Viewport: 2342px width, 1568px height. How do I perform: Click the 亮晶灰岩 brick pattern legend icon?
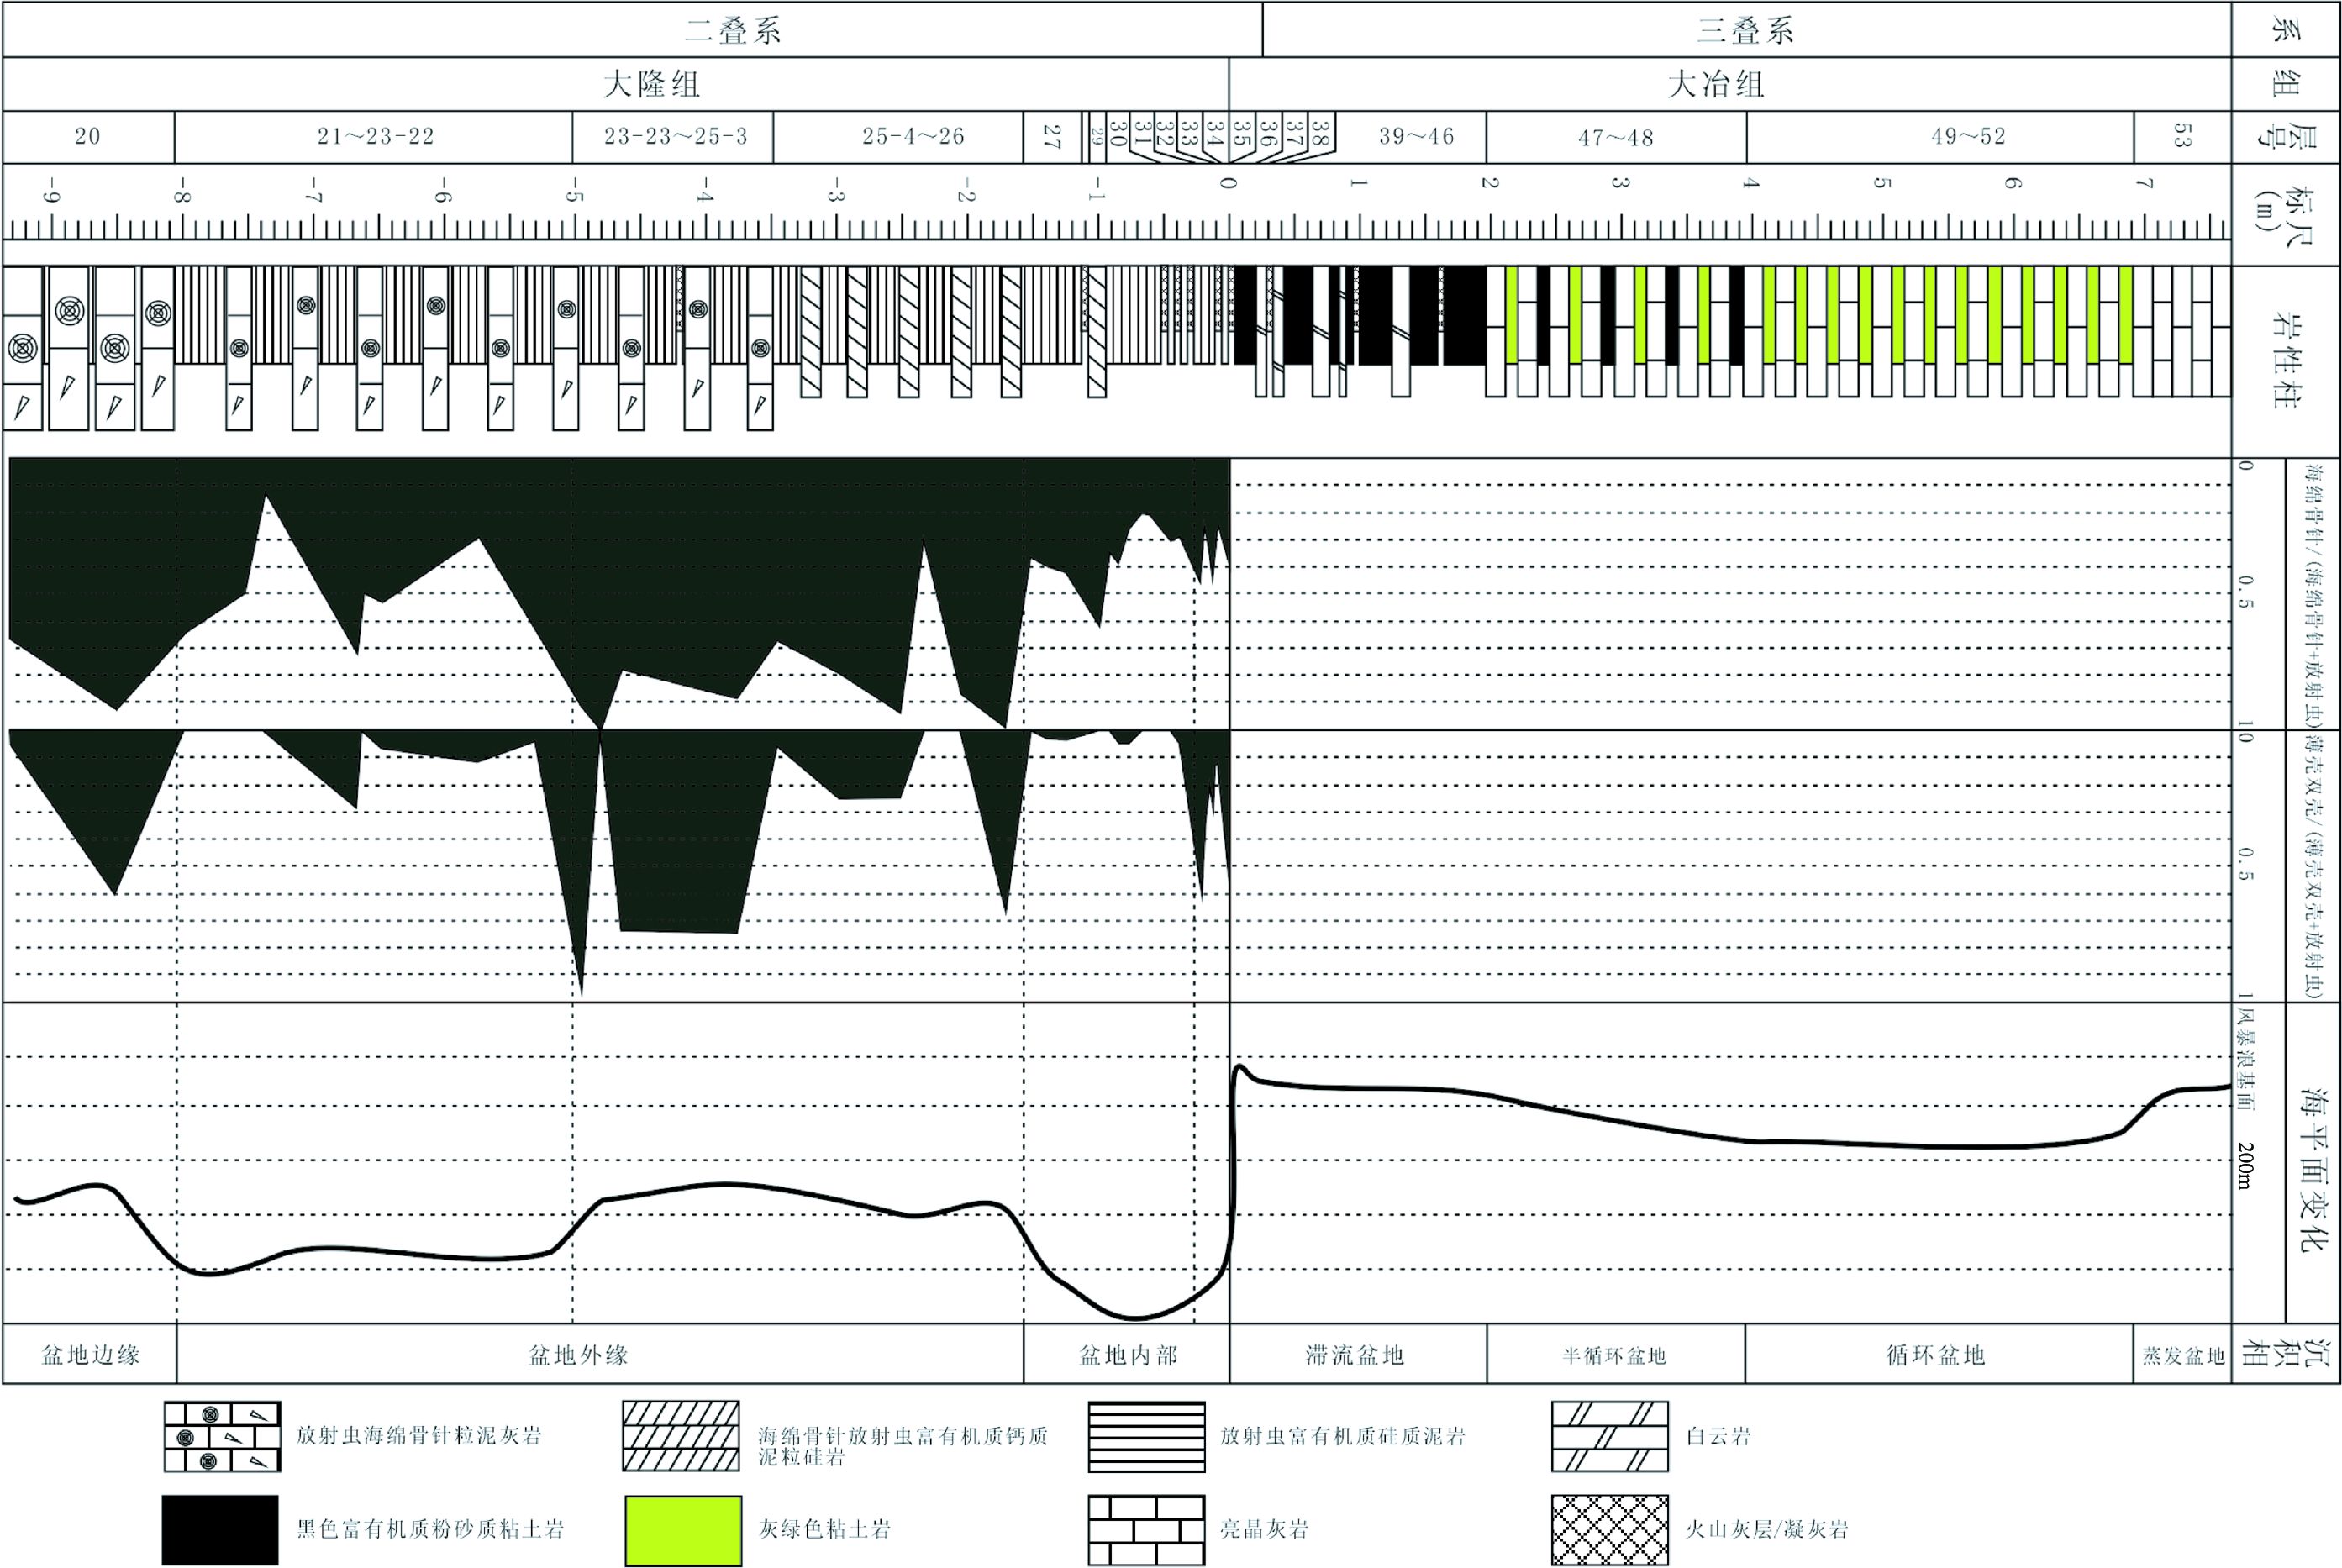(x=1146, y=1529)
